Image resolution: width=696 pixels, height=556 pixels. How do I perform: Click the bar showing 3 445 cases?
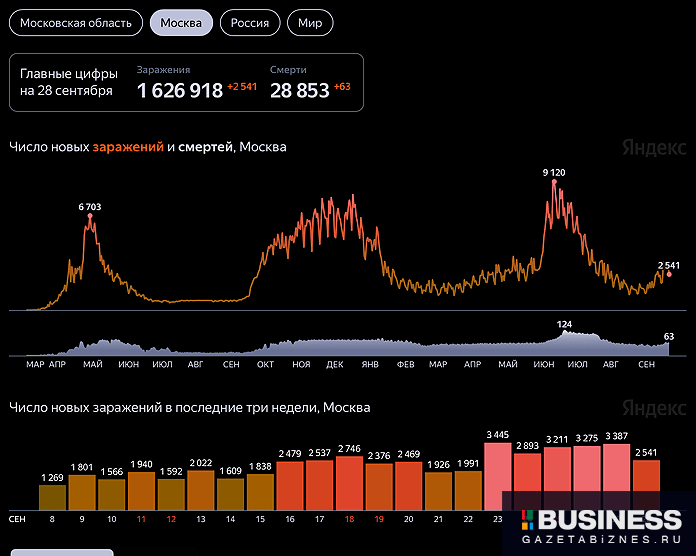tap(498, 478)
